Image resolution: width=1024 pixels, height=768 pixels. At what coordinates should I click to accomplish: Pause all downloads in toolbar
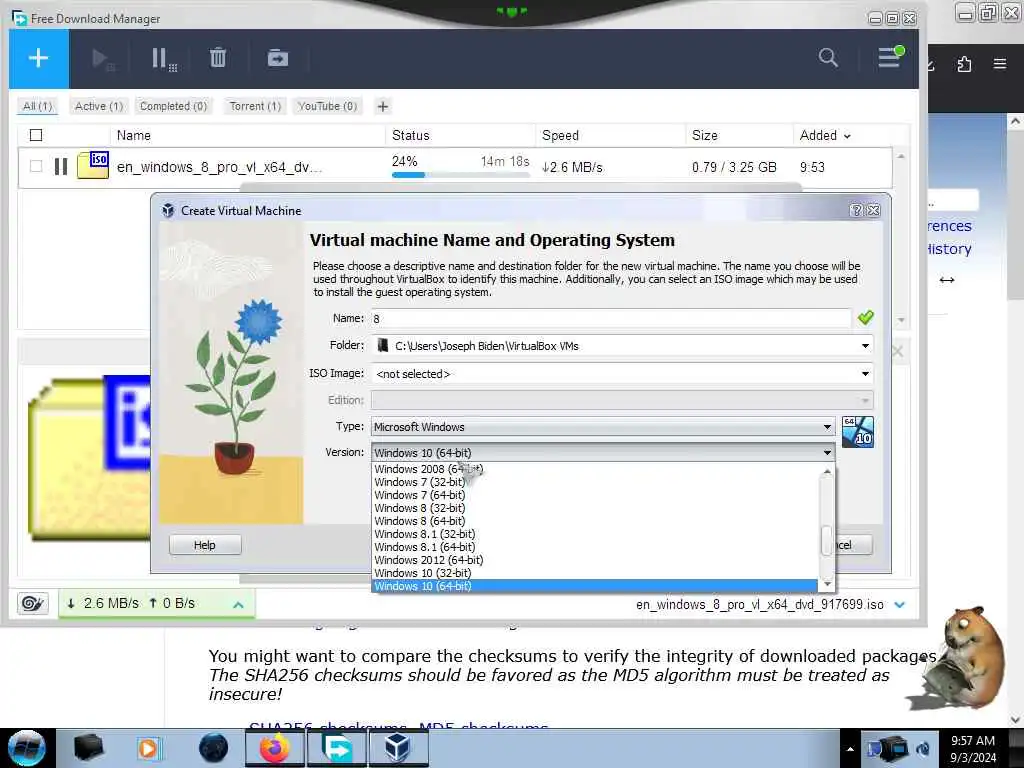coord(163,59)
